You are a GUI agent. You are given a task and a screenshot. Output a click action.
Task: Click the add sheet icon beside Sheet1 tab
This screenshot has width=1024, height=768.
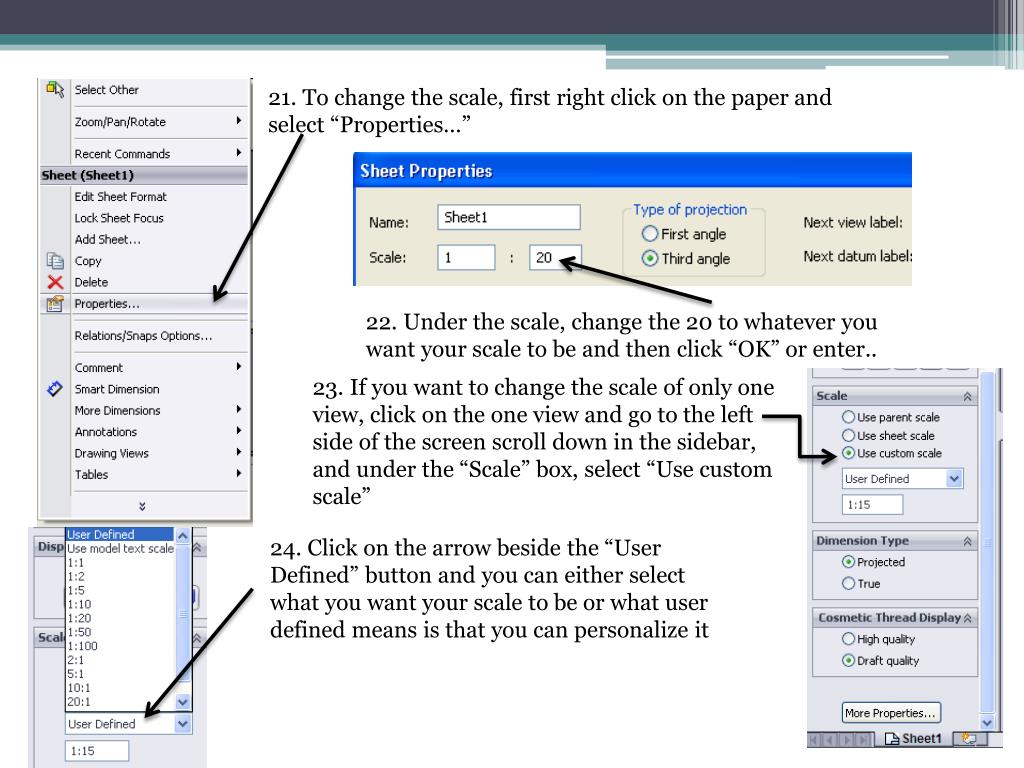(966, 739)
